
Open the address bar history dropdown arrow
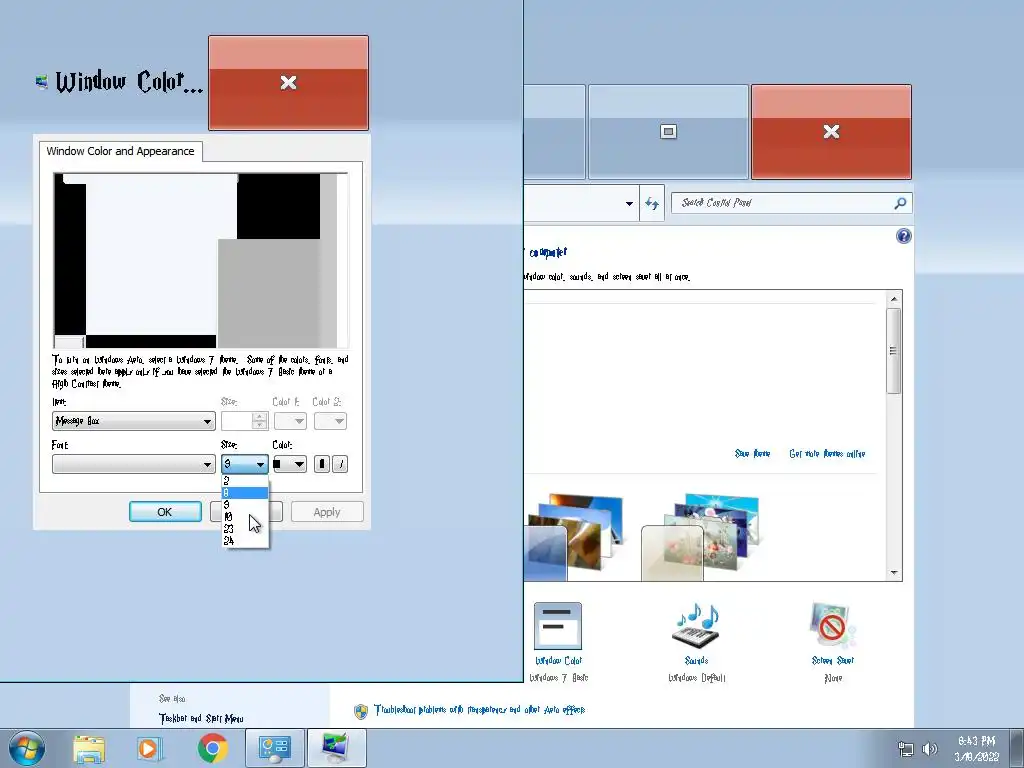(629, 204)
